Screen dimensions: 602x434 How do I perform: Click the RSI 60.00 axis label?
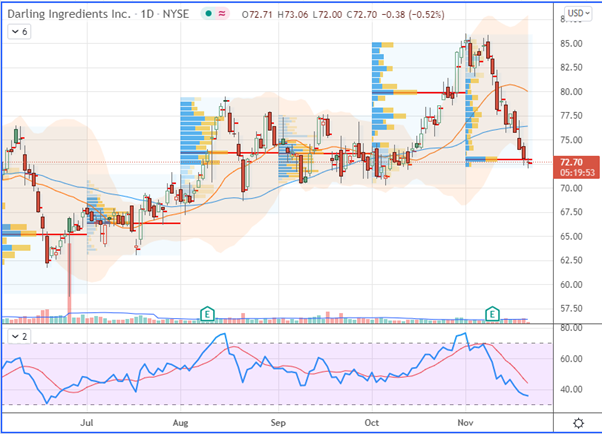pos(571,359)
